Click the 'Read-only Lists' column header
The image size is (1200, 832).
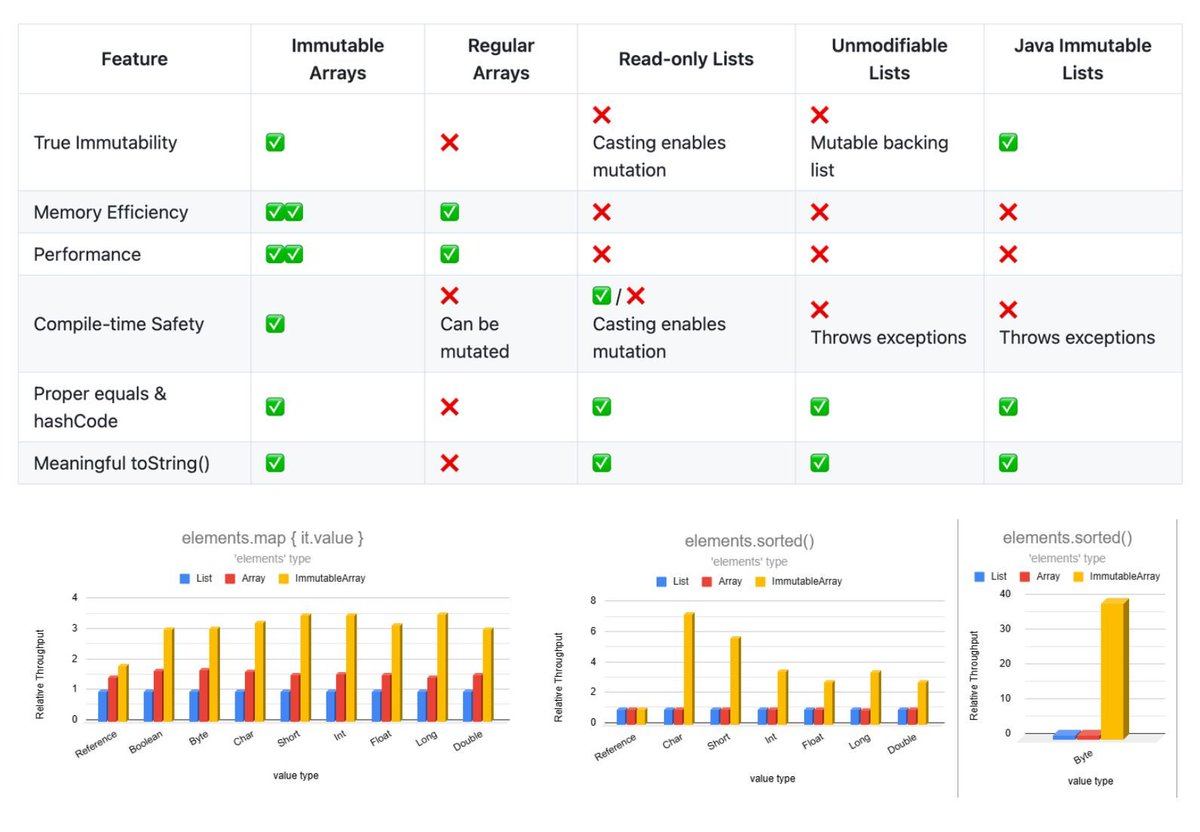pyautogui.click(x=686, y=59)
